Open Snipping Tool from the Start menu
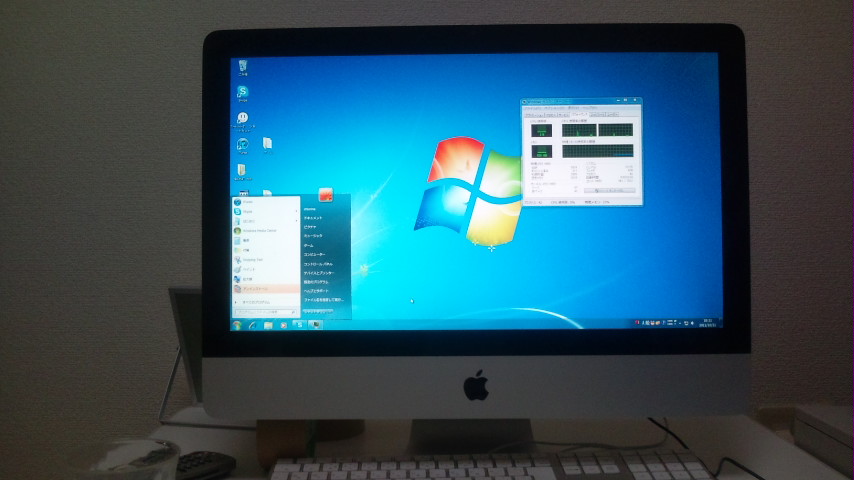Screen dimensions: 854x480 point(266,260)
